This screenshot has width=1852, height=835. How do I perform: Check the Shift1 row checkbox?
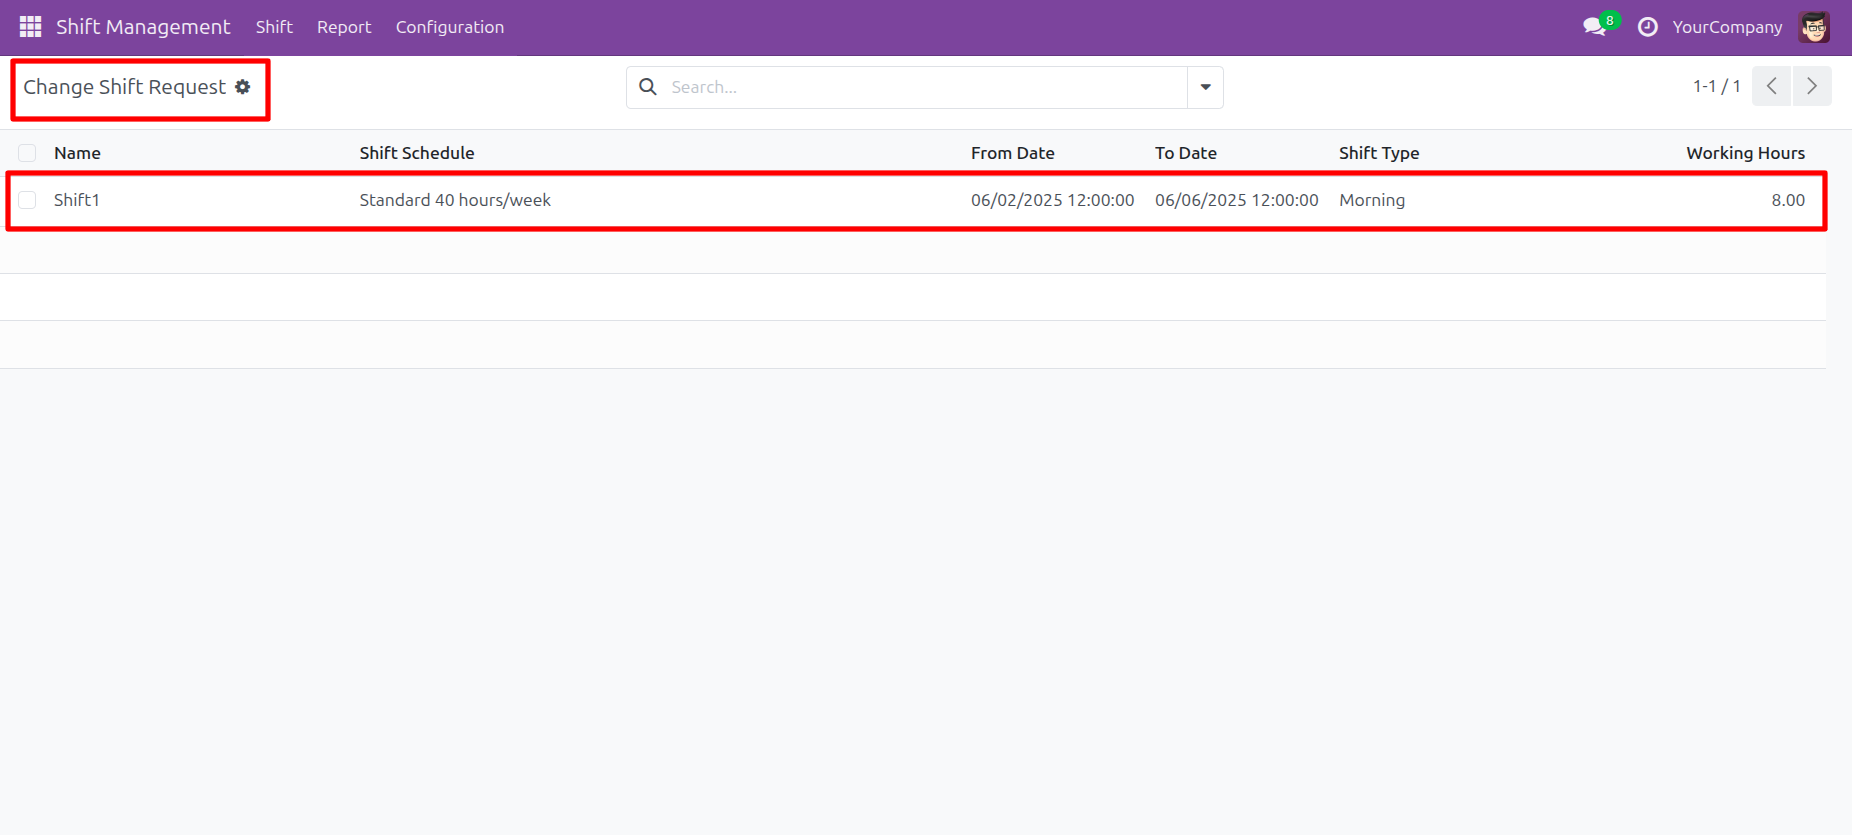click(x=27, y=200)
